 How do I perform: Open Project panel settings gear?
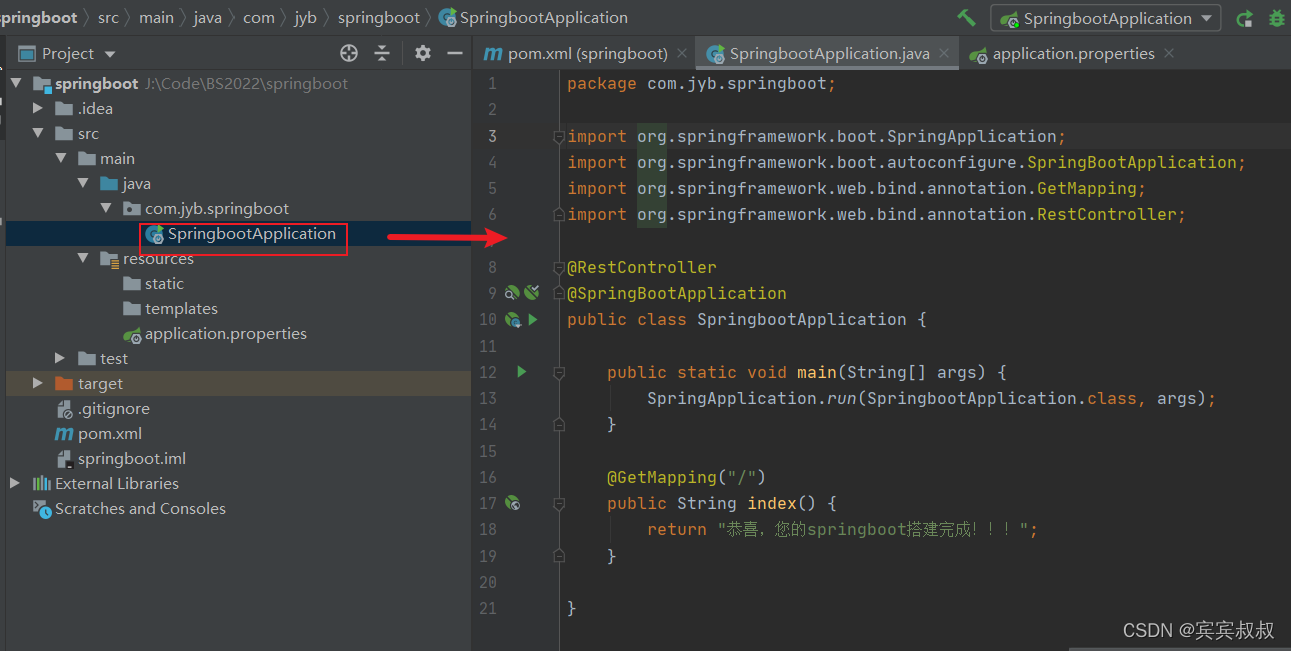423,53
